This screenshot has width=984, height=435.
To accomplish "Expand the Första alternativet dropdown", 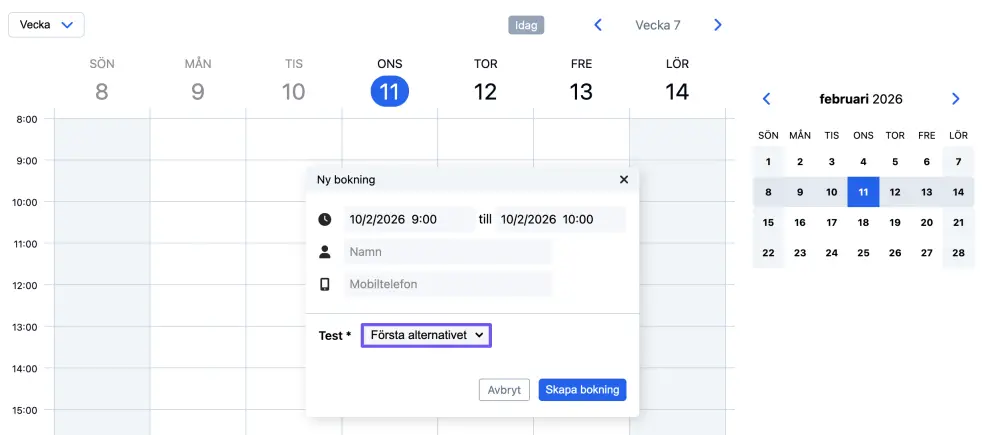I will [x=427, y=336].
